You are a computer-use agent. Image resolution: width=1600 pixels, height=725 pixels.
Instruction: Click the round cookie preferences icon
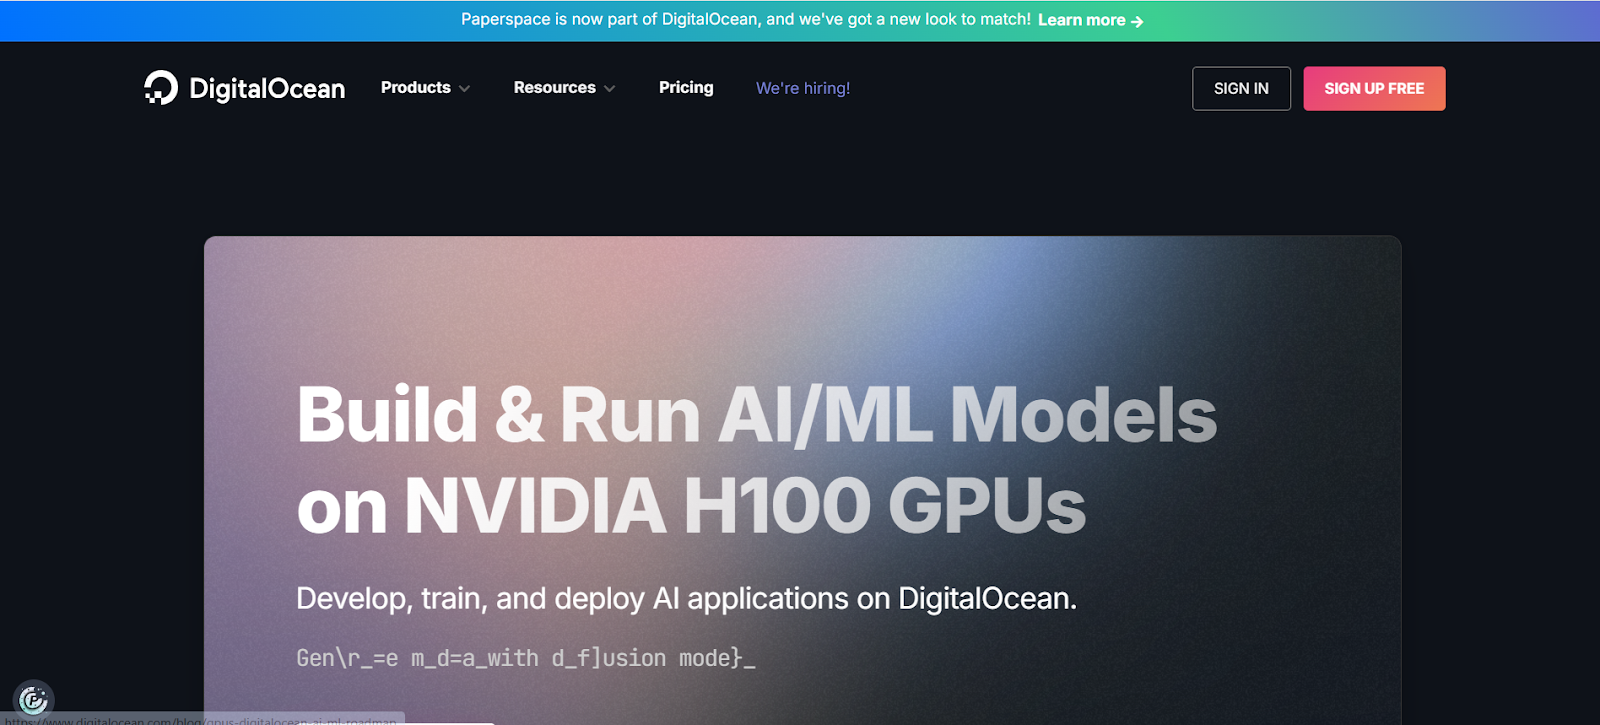(x=33, y=699)
